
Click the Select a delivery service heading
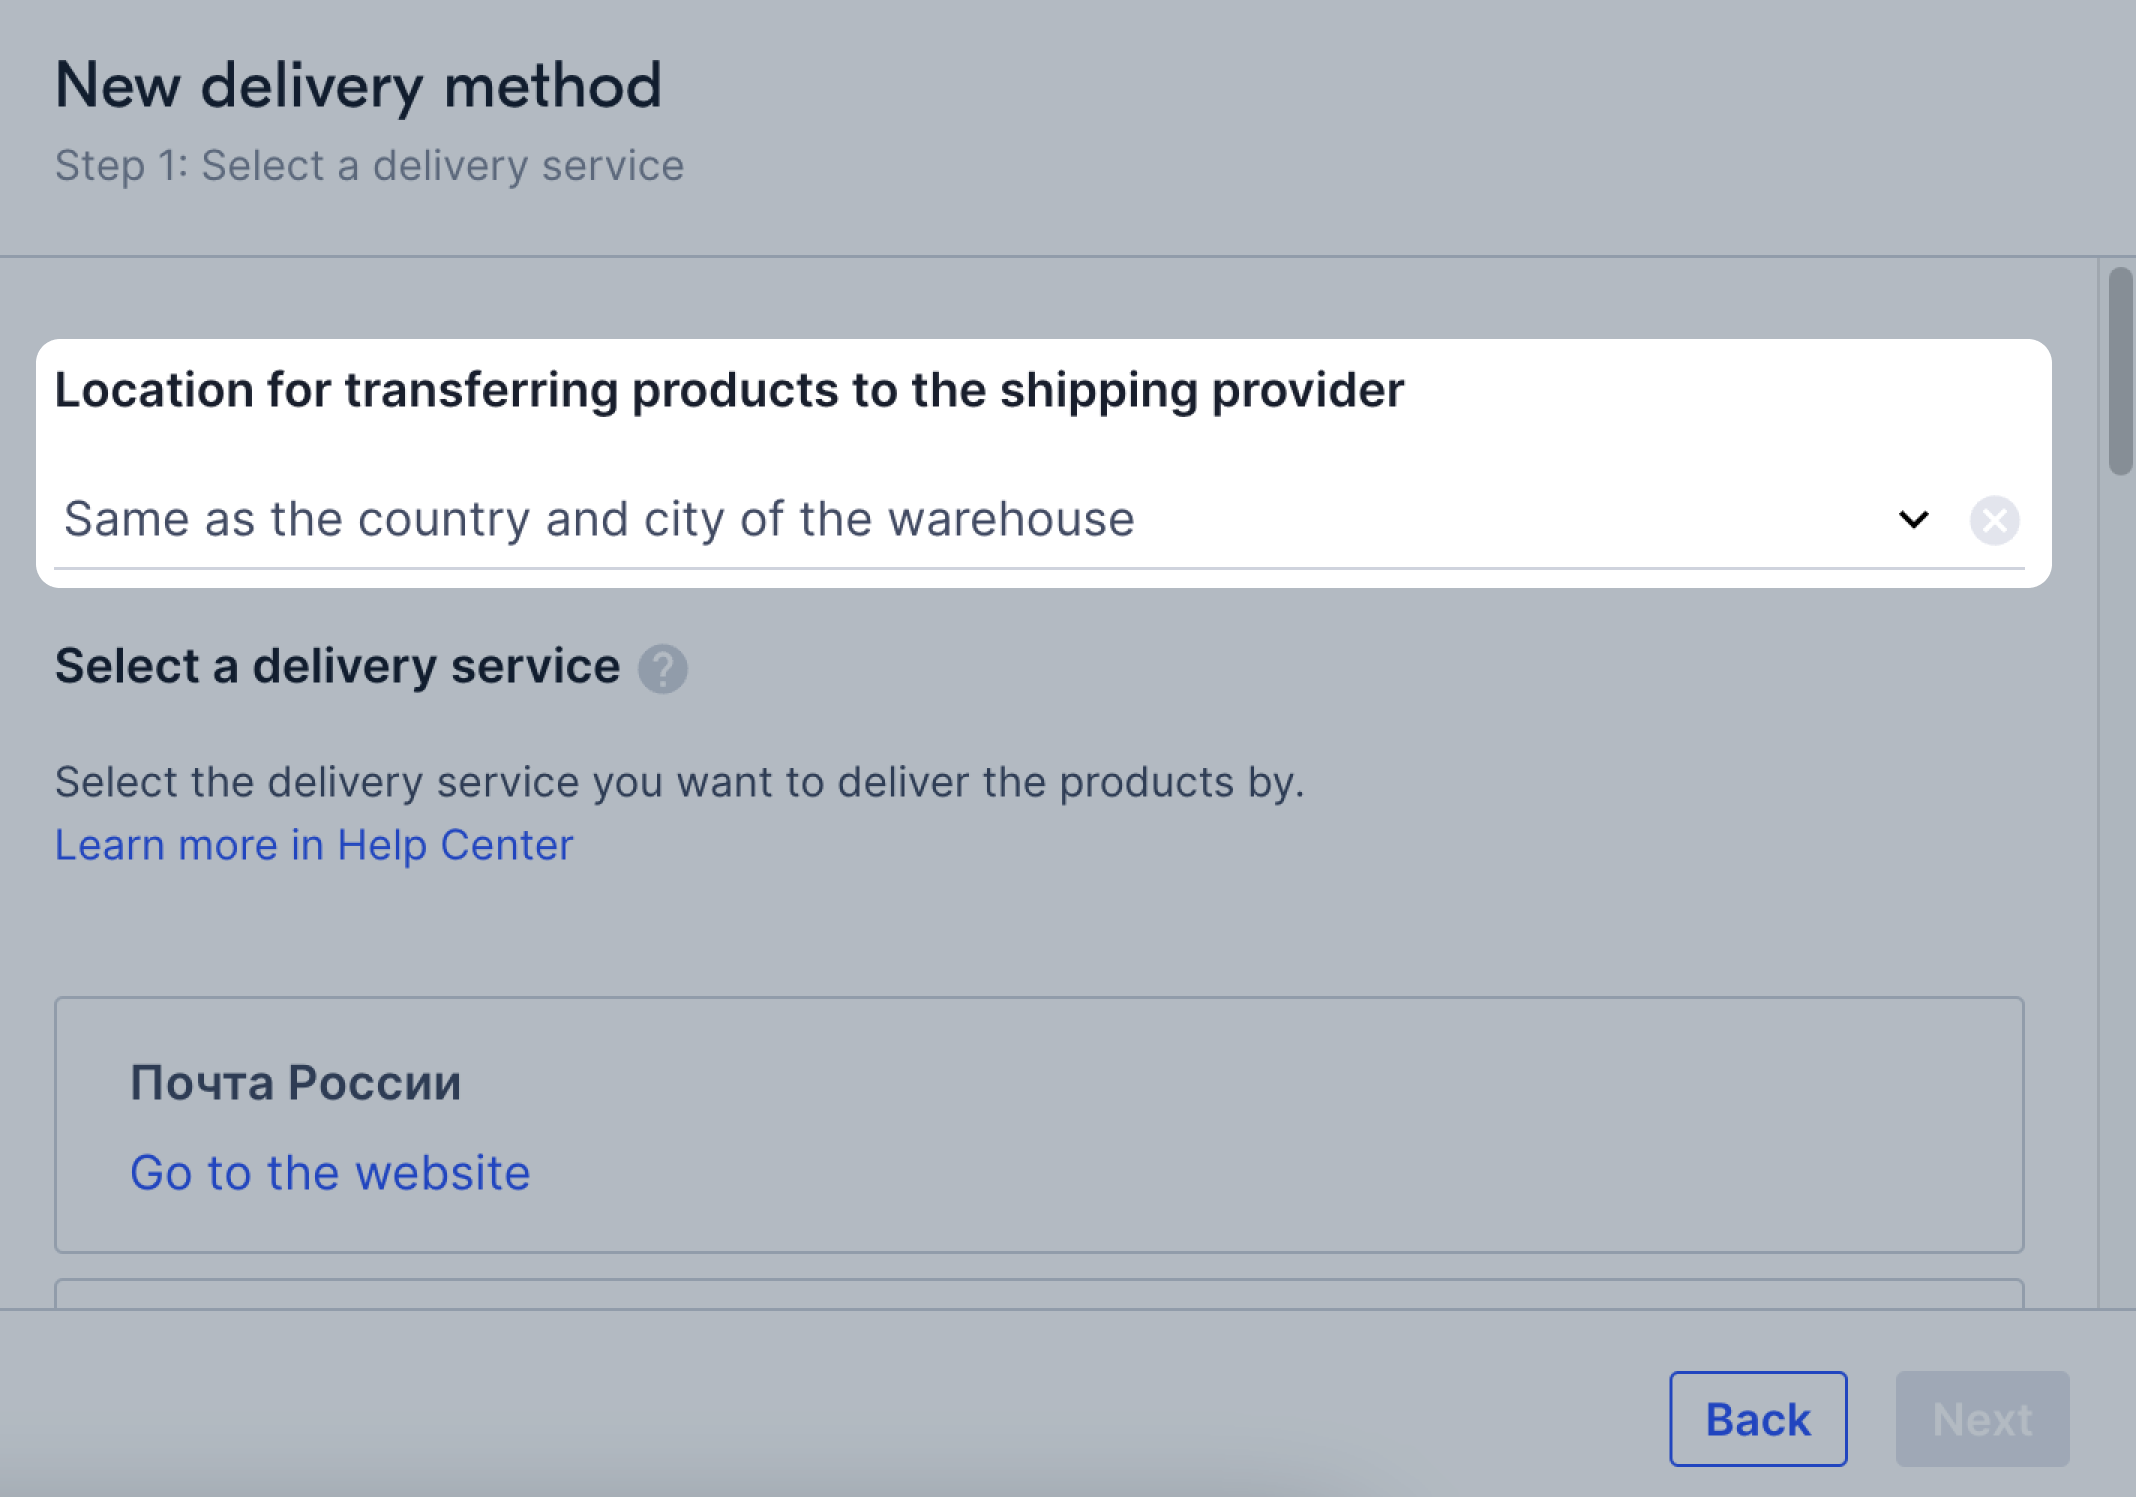[x=337, y=666]
